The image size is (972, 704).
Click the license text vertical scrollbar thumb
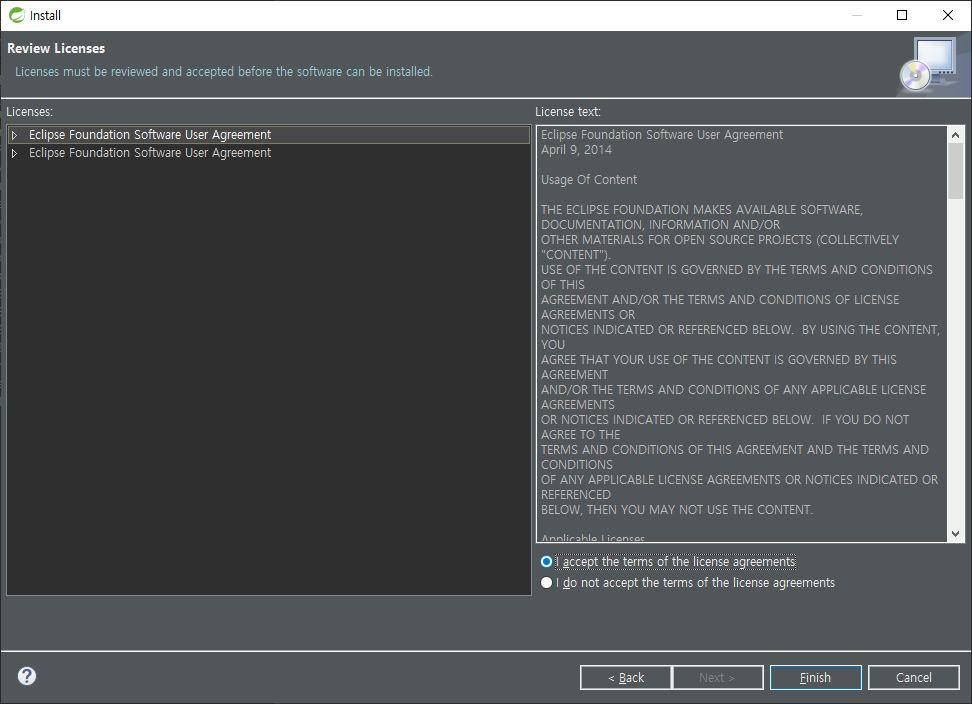pos(955,171)
